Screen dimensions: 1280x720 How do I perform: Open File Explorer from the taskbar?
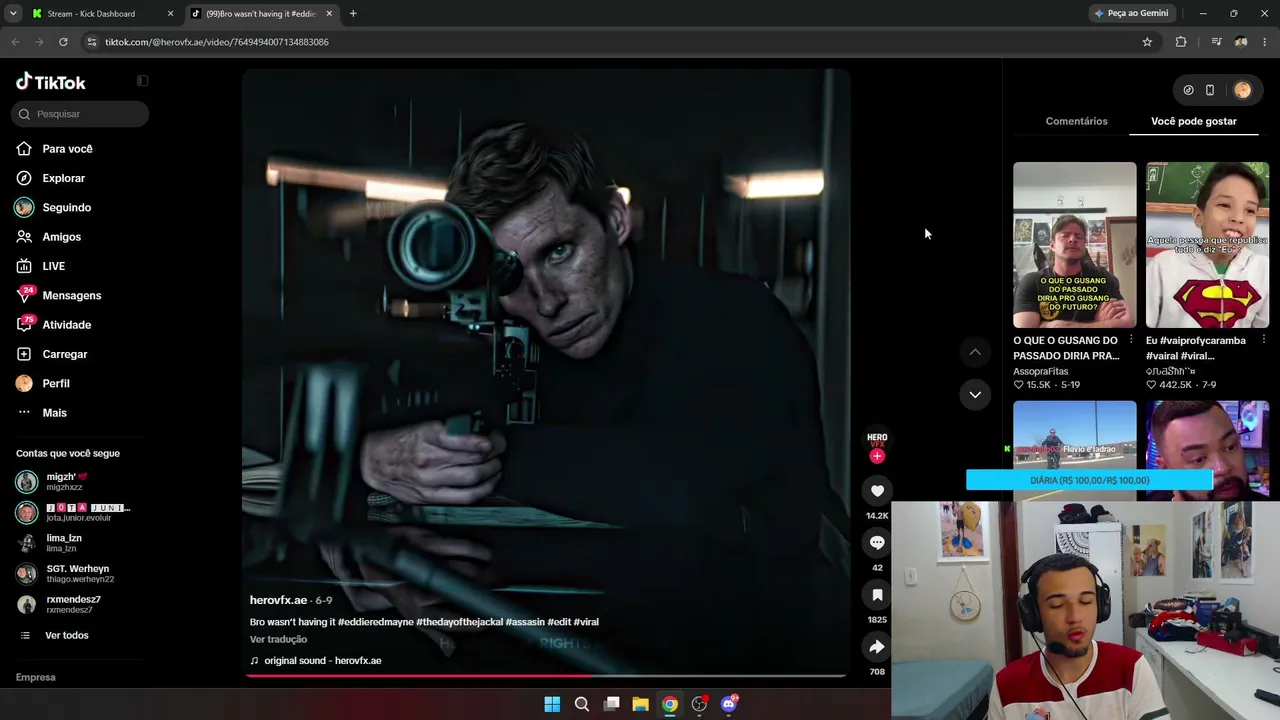640,704
